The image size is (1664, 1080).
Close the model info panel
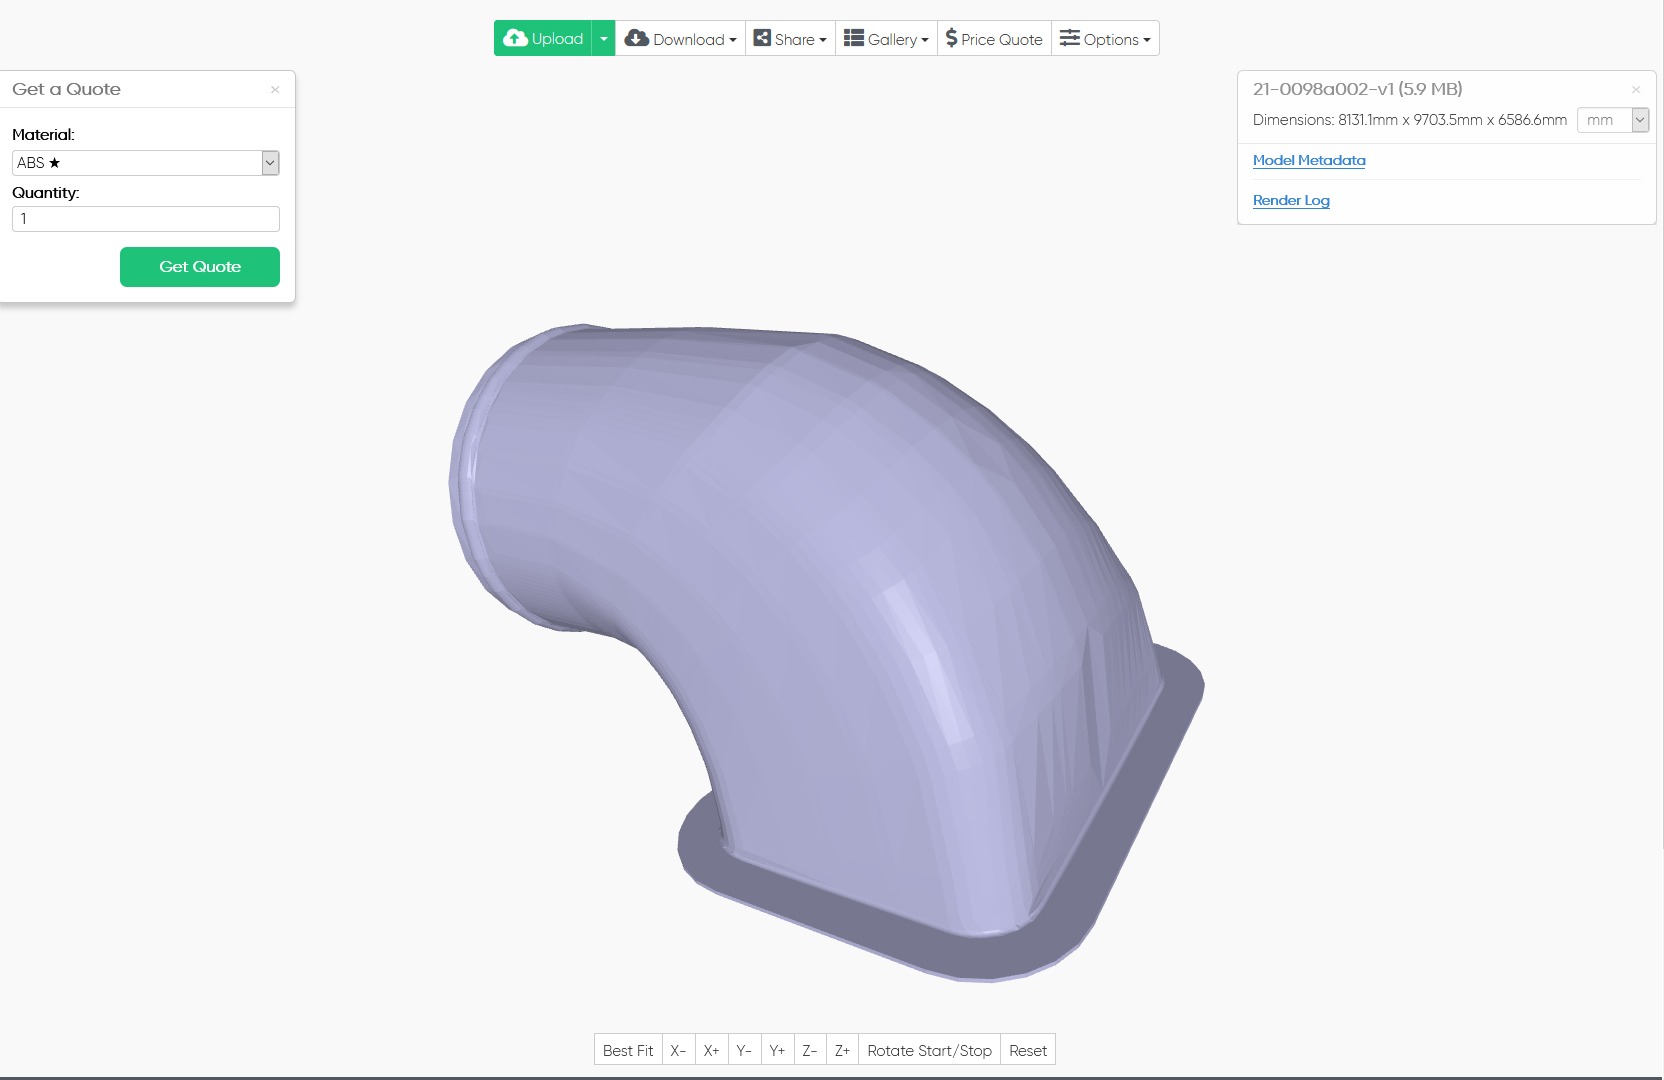[1636, 90]
